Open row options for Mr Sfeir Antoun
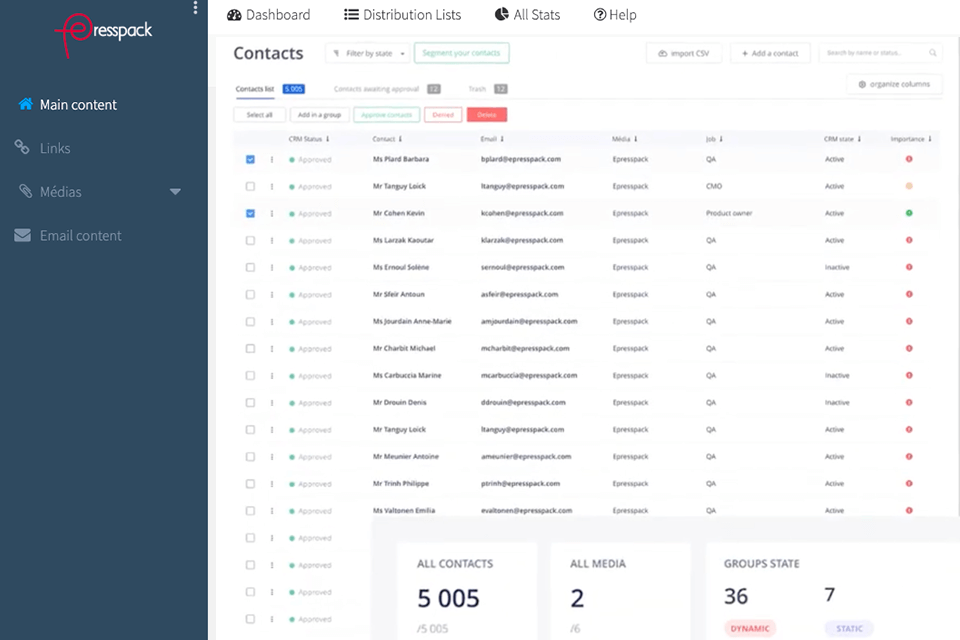 (x=272, y=295)
